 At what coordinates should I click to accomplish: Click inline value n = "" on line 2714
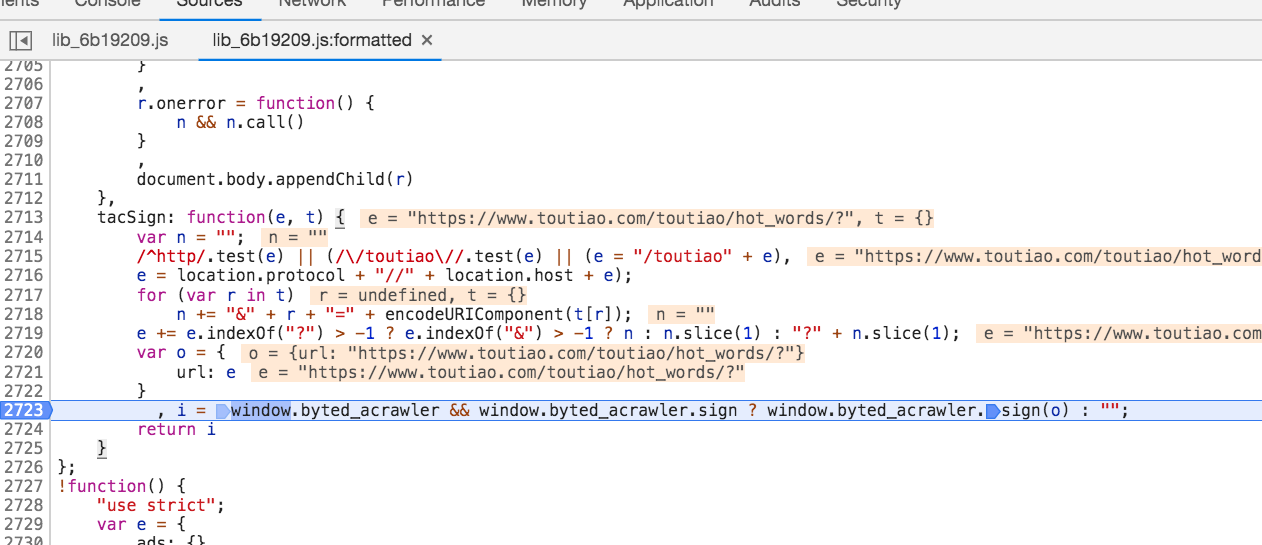click(295, 237)
